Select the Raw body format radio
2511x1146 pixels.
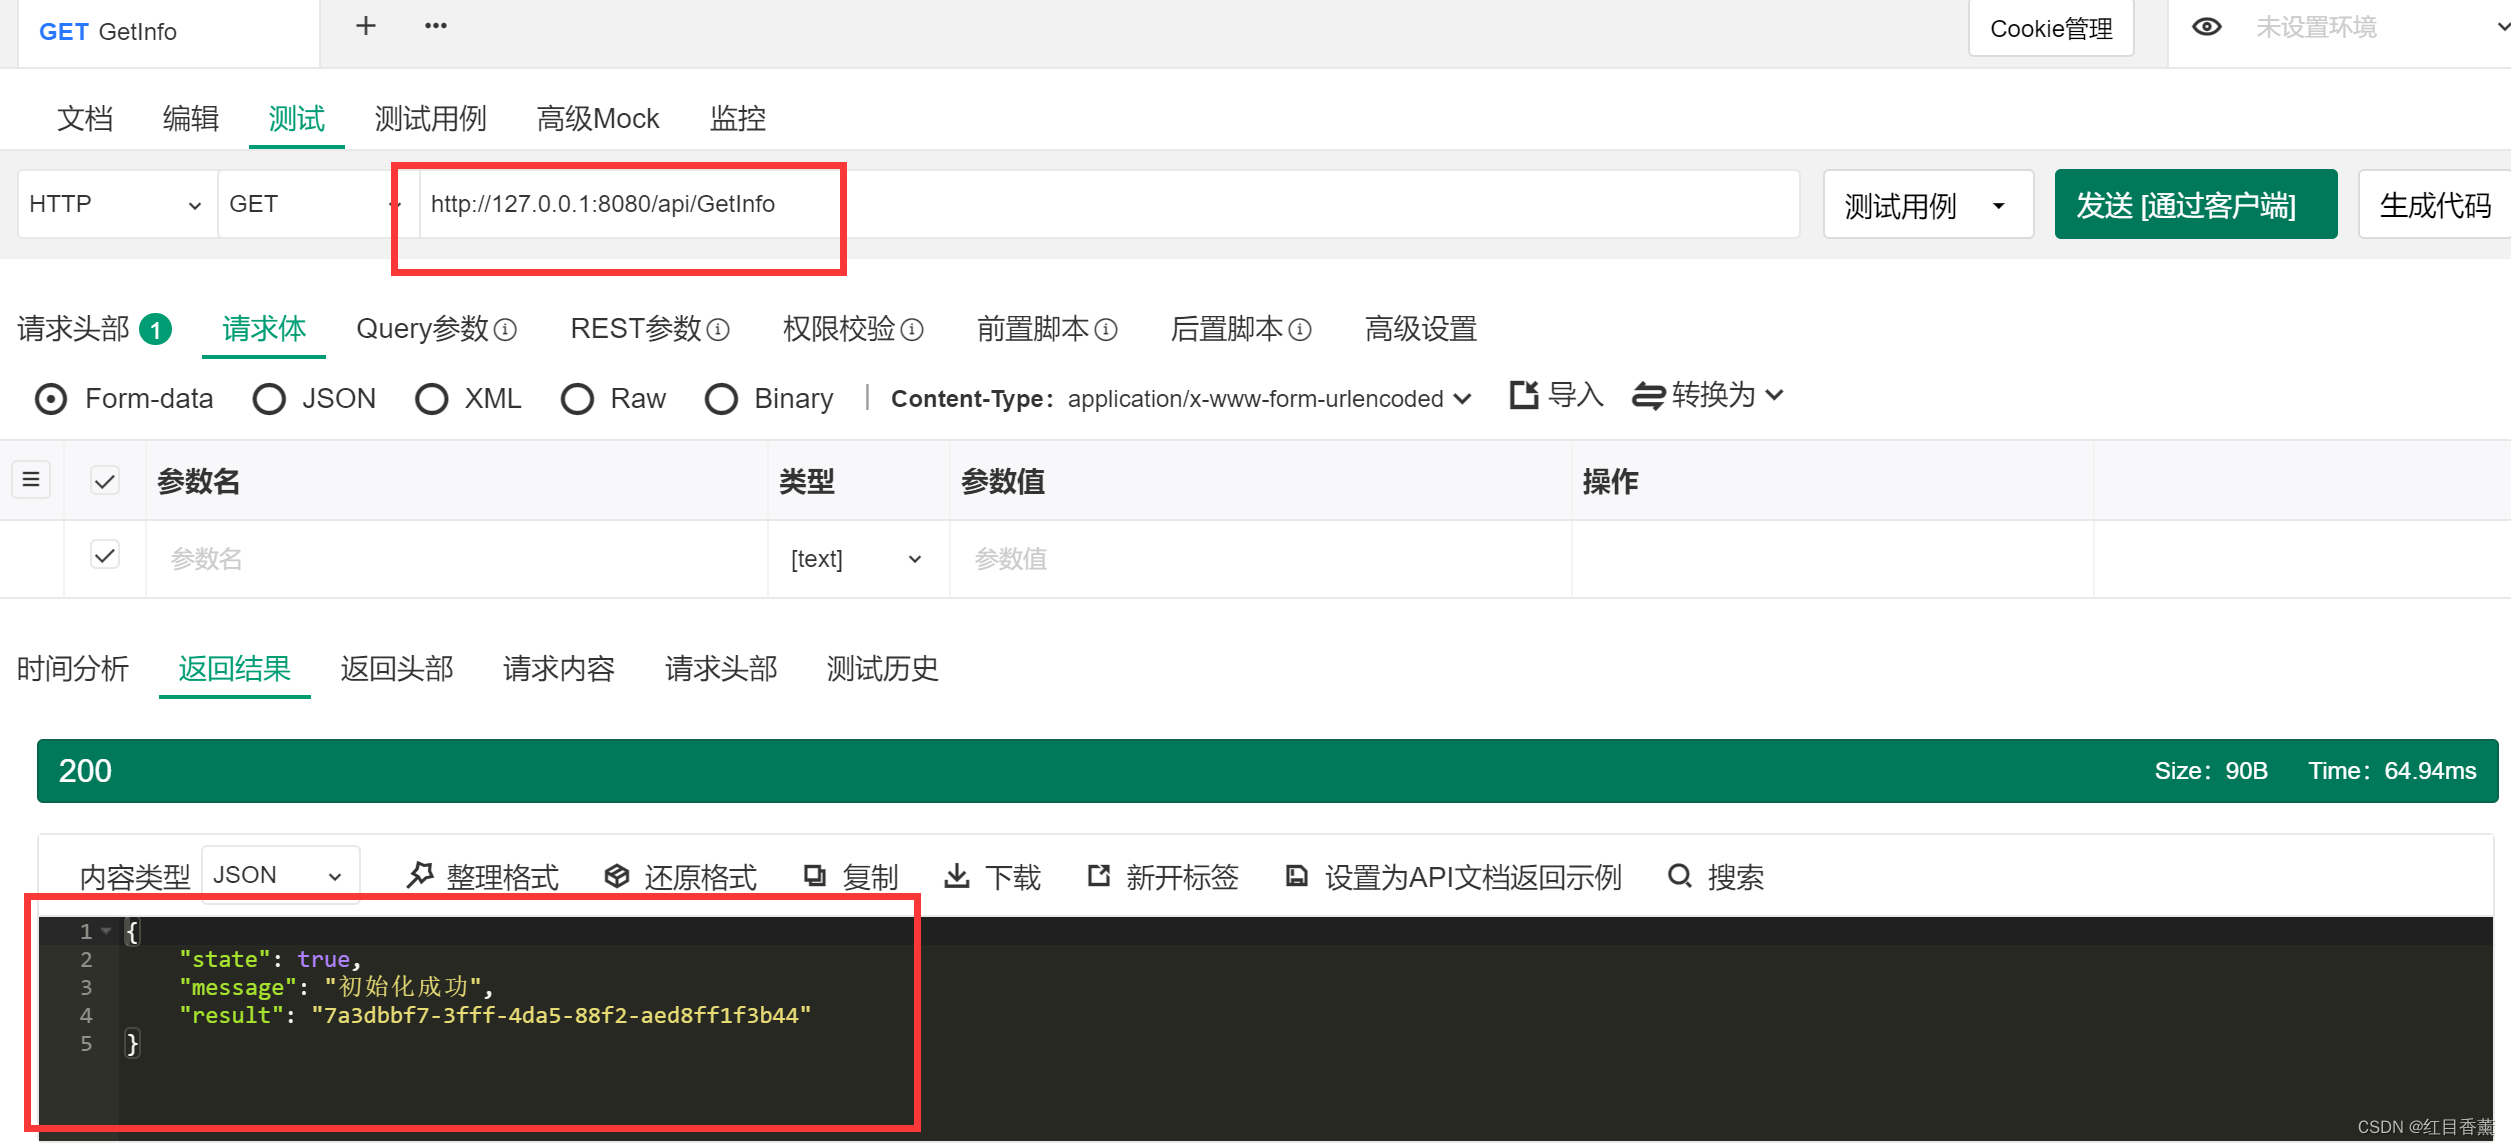(x=578, y=398)
